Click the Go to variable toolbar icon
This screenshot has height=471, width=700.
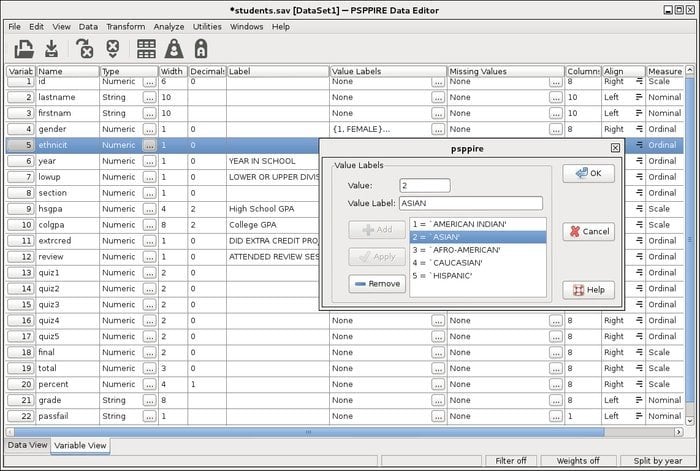click(84, 49)
